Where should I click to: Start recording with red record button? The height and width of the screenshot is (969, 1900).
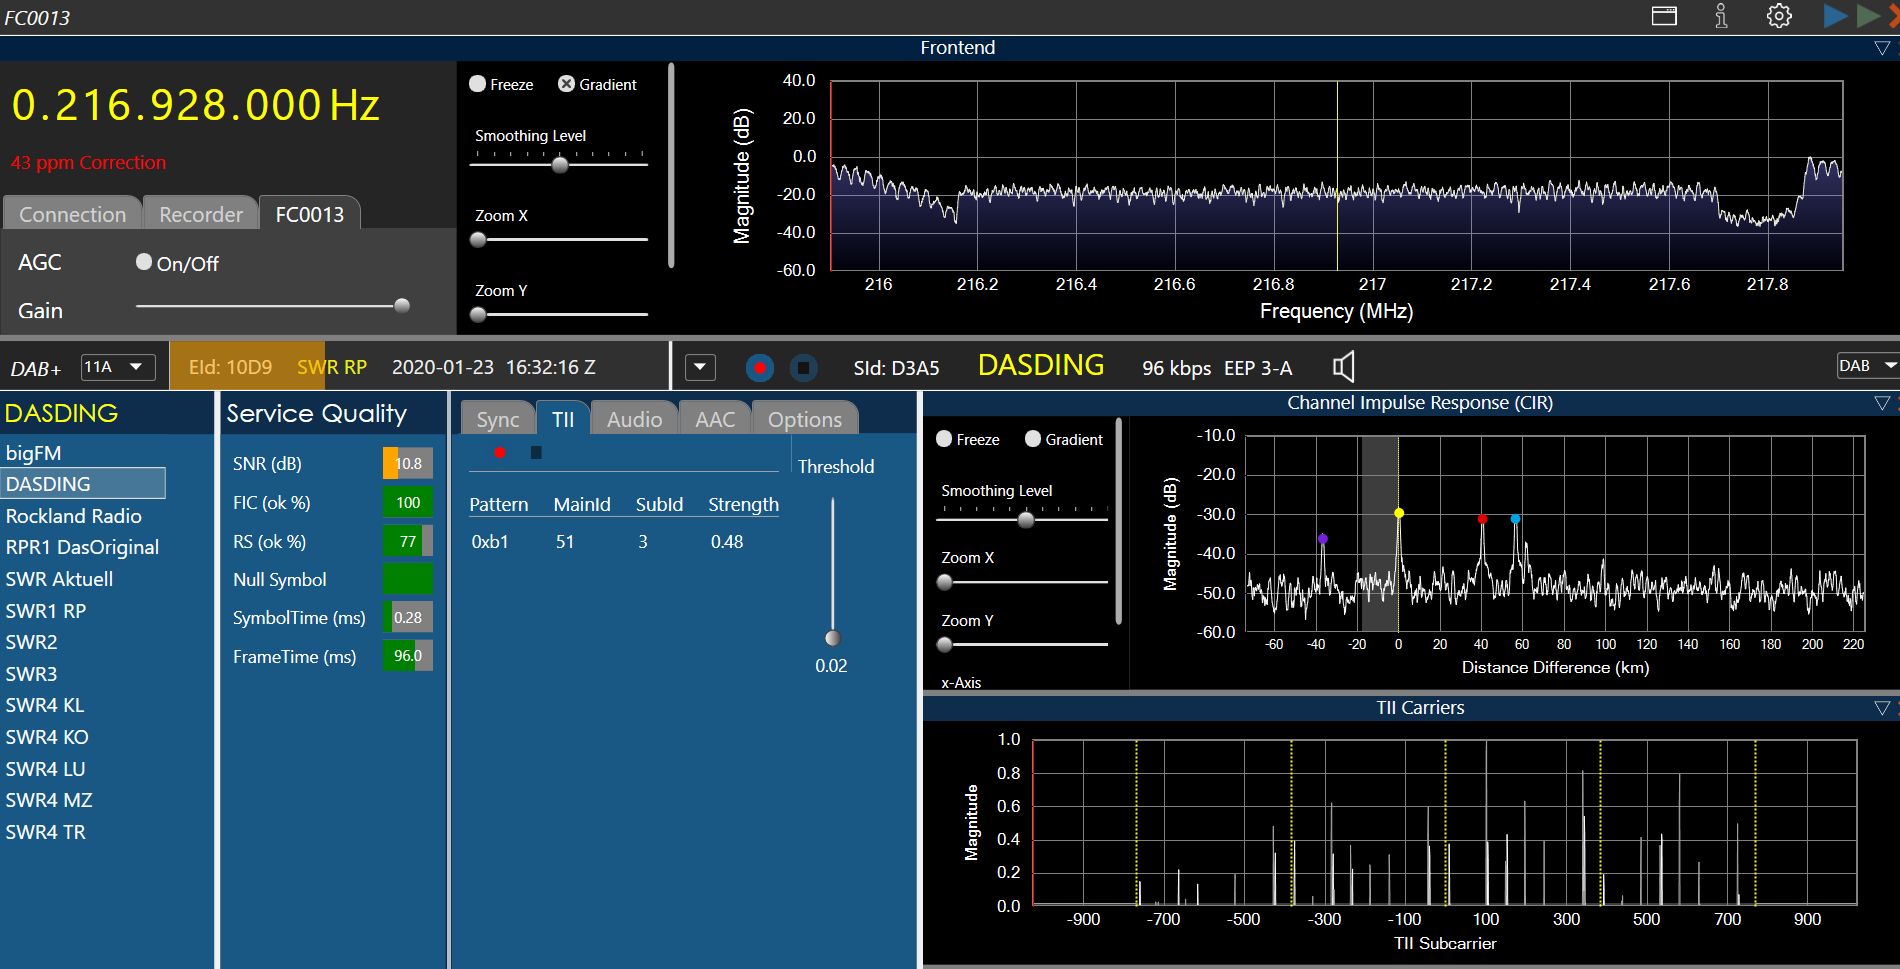pos(760,368)
